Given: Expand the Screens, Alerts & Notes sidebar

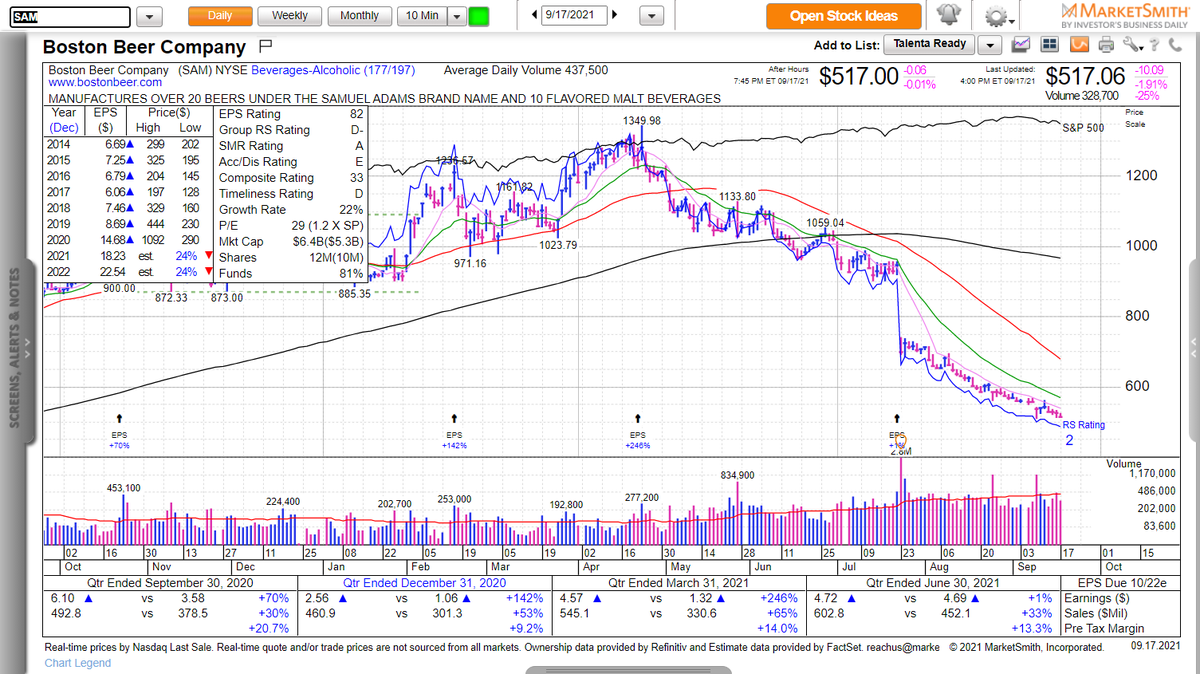Looking at the screenshot, I should (x=14, y=349).
